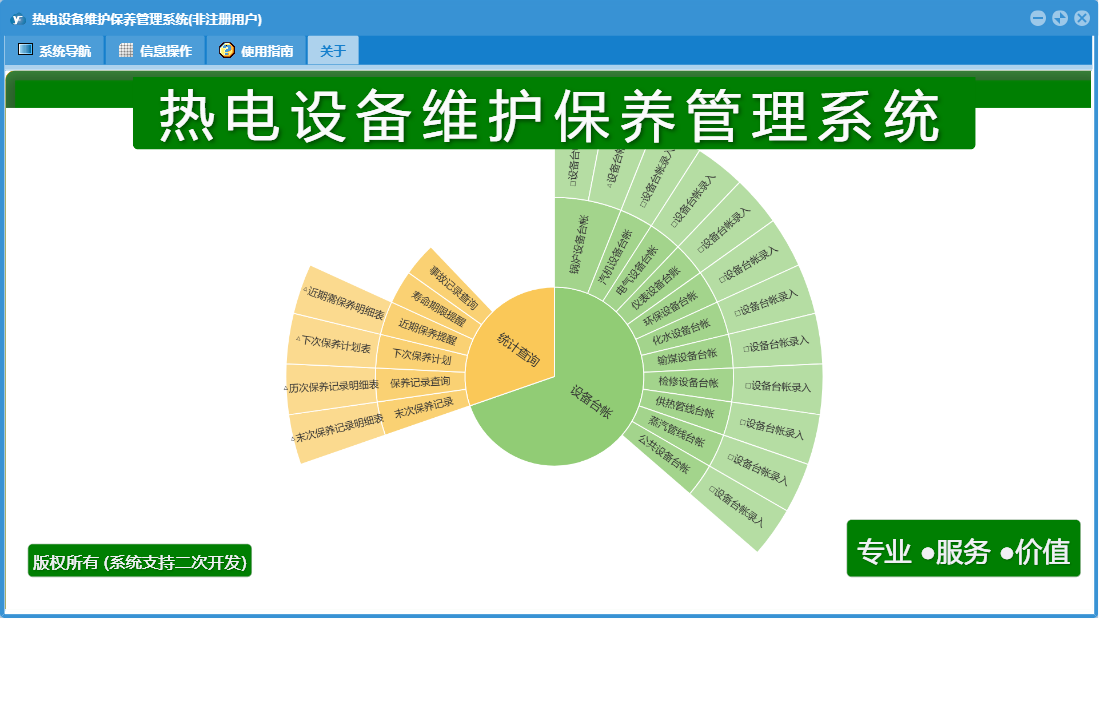Screen dimensions: 1099x723
Task: Close the window with the X icon
Action: pyautogui.click(x=1081, y=19)
